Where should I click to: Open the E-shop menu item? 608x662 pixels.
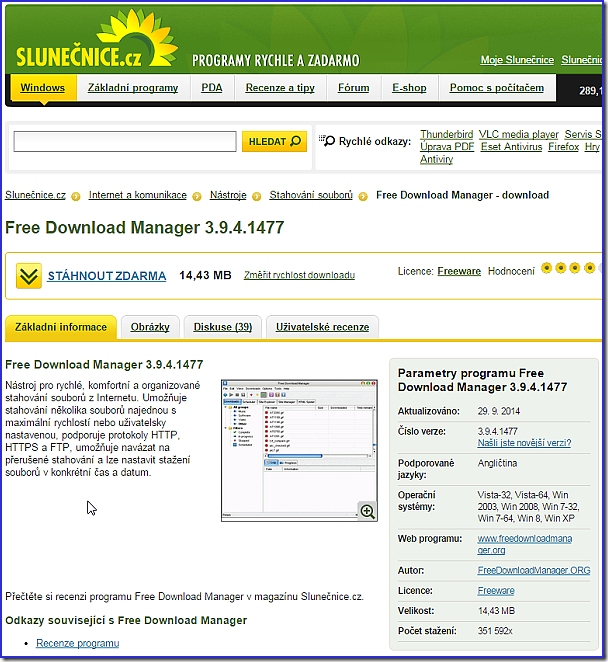pos(409,88)
